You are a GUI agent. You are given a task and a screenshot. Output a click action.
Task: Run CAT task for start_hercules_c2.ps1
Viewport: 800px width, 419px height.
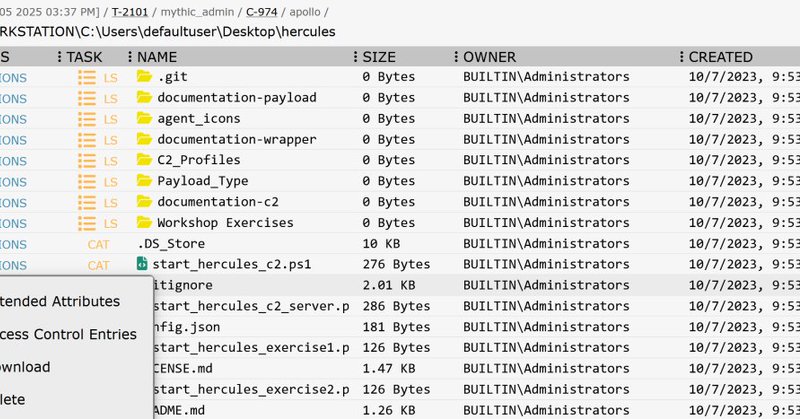[x=98, y=266]
